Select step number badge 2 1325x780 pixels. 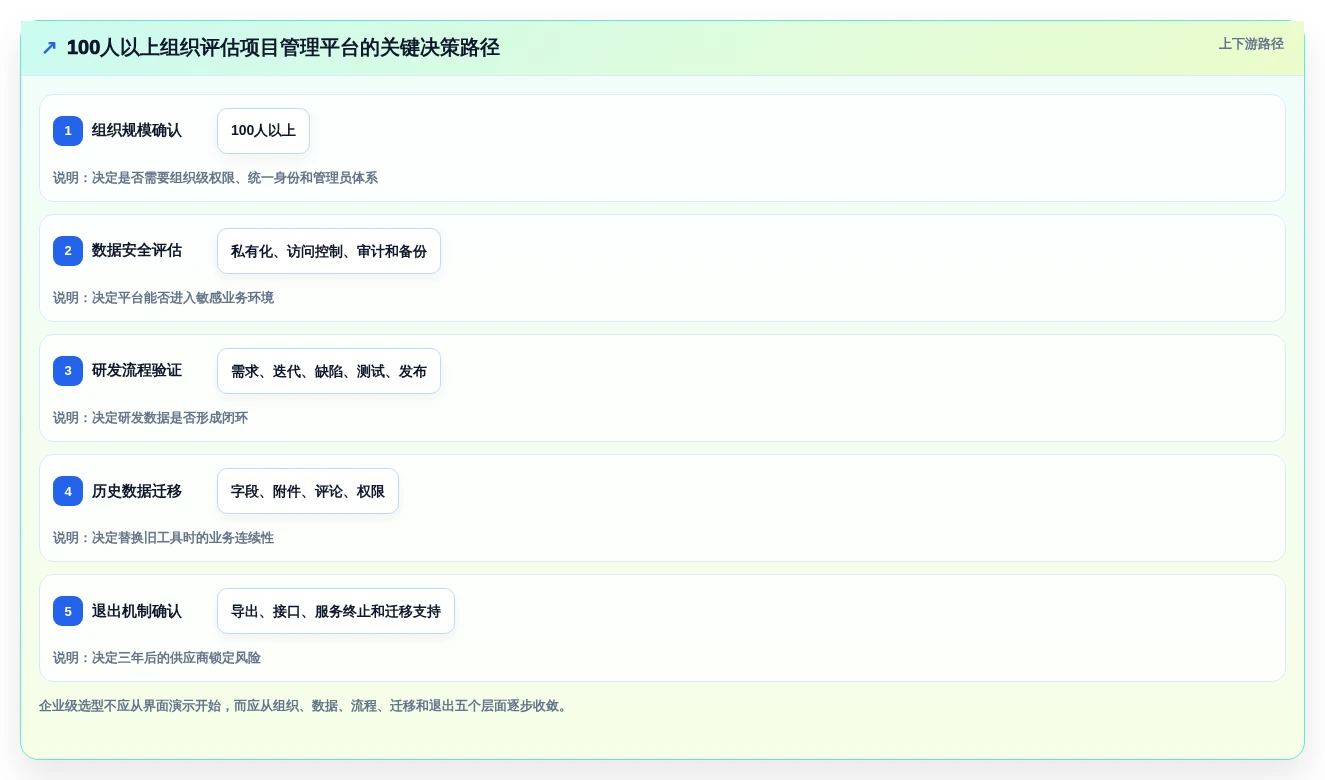68,251
